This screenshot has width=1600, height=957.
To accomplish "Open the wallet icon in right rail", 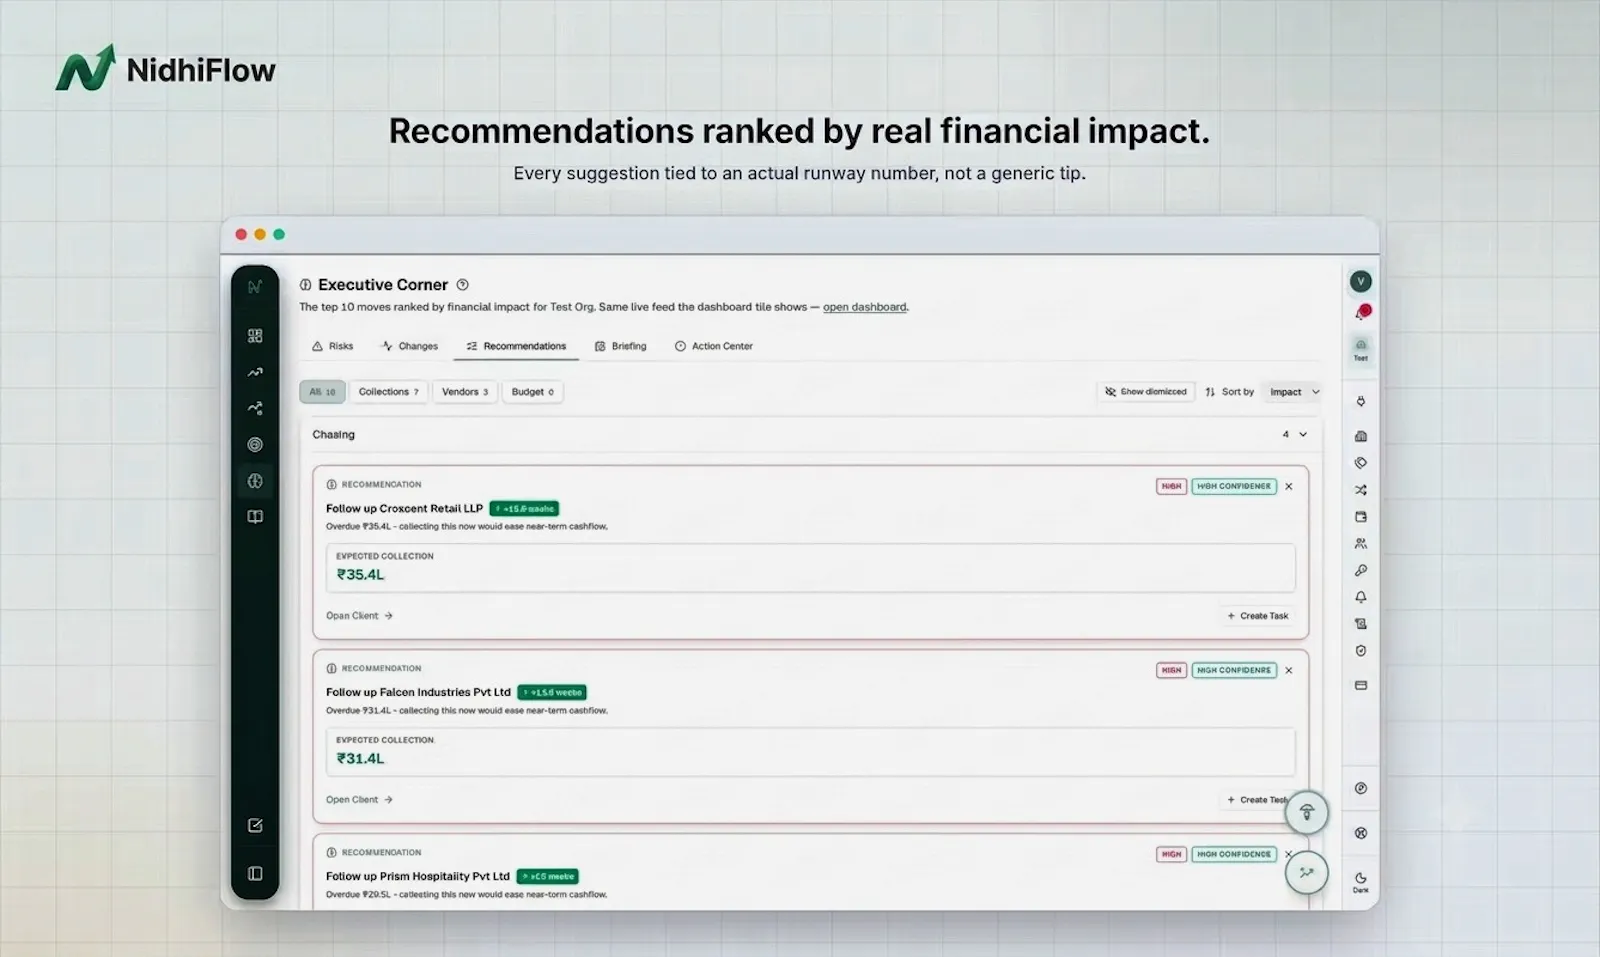I will (1360, 517).
